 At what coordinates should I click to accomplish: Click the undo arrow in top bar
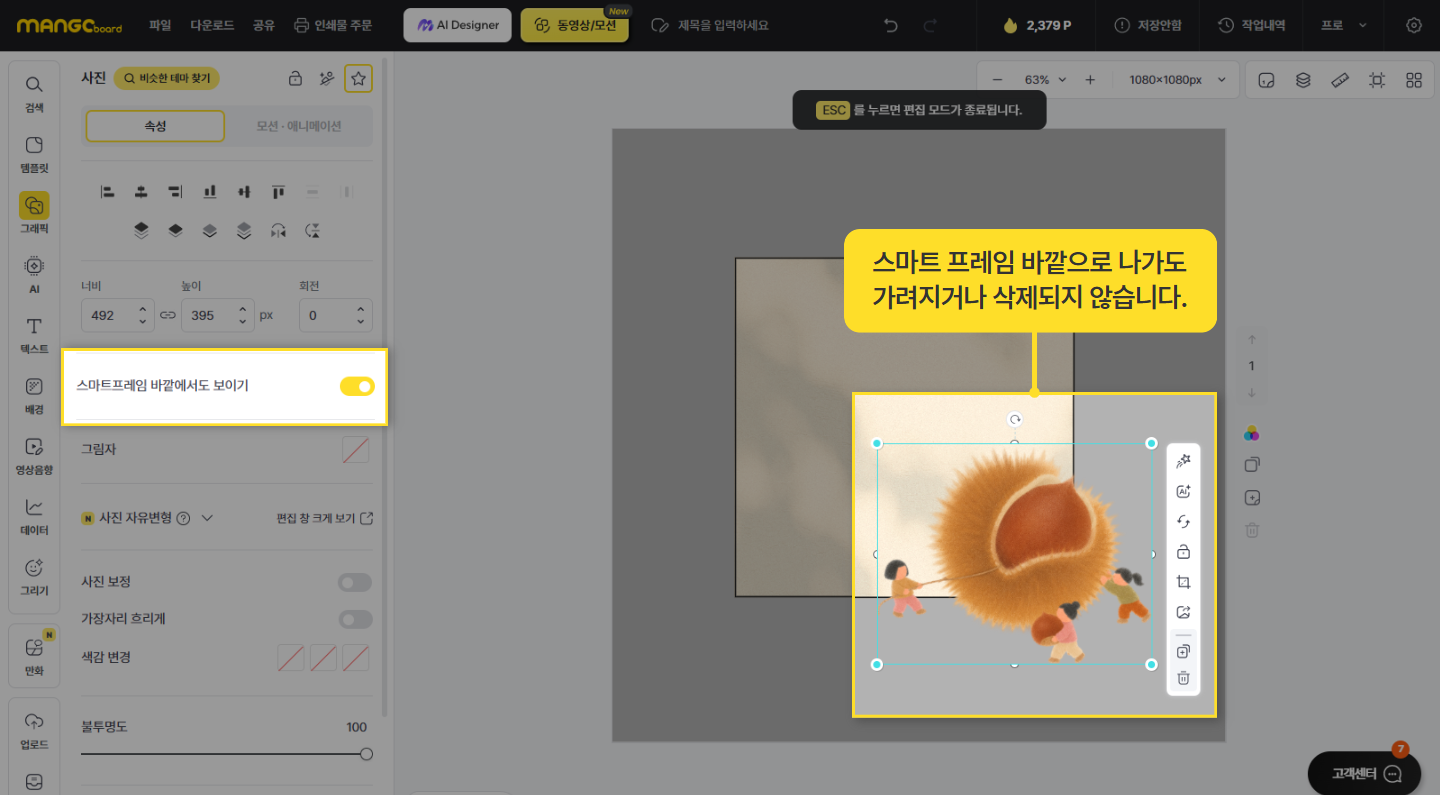click(x=891, y=25)
